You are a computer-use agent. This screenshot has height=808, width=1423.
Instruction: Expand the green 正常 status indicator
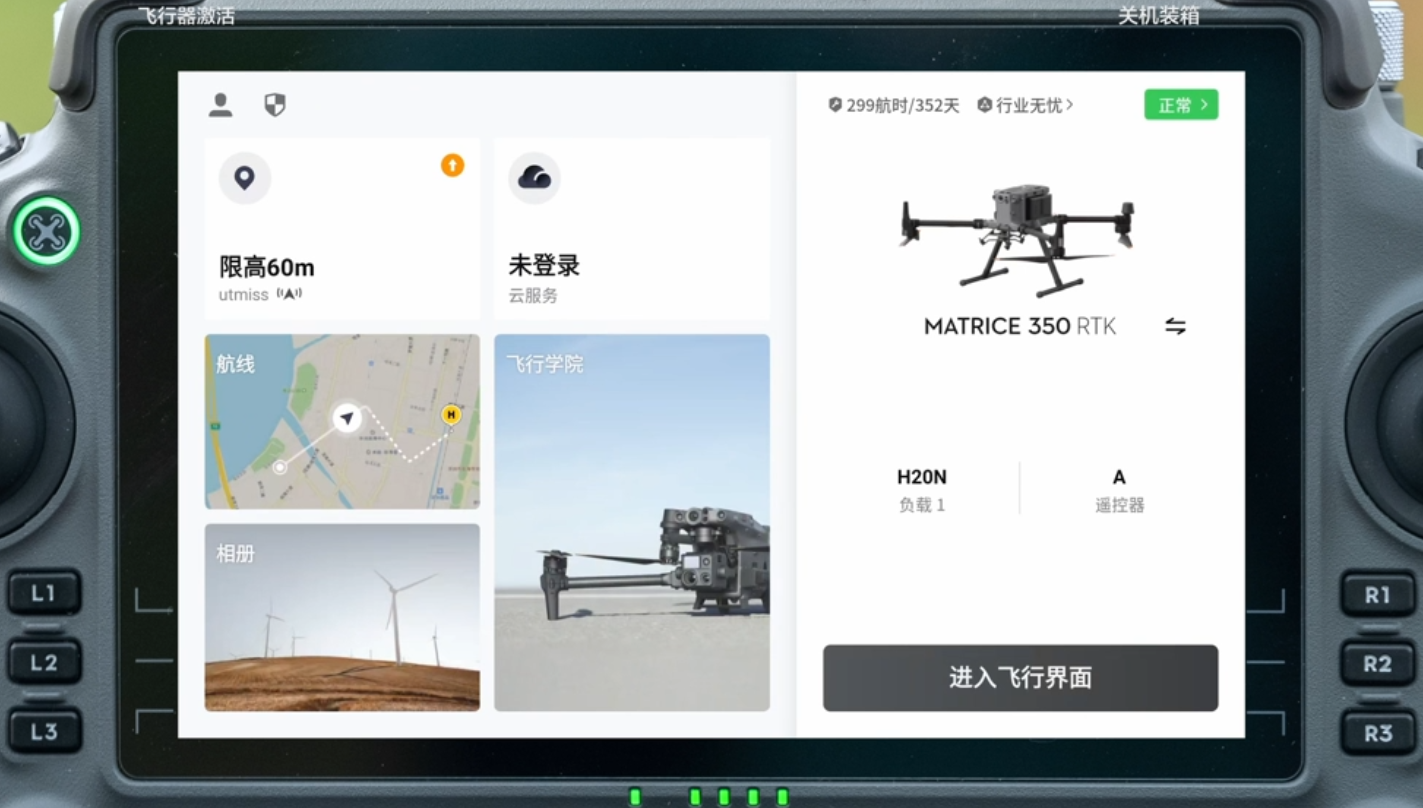1181,105
